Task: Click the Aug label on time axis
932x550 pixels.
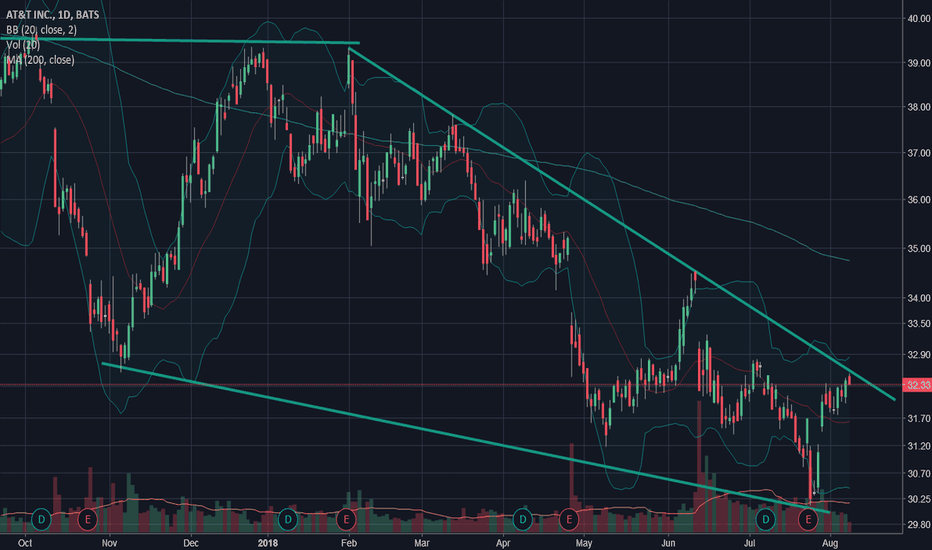Action: pos(830,542)
